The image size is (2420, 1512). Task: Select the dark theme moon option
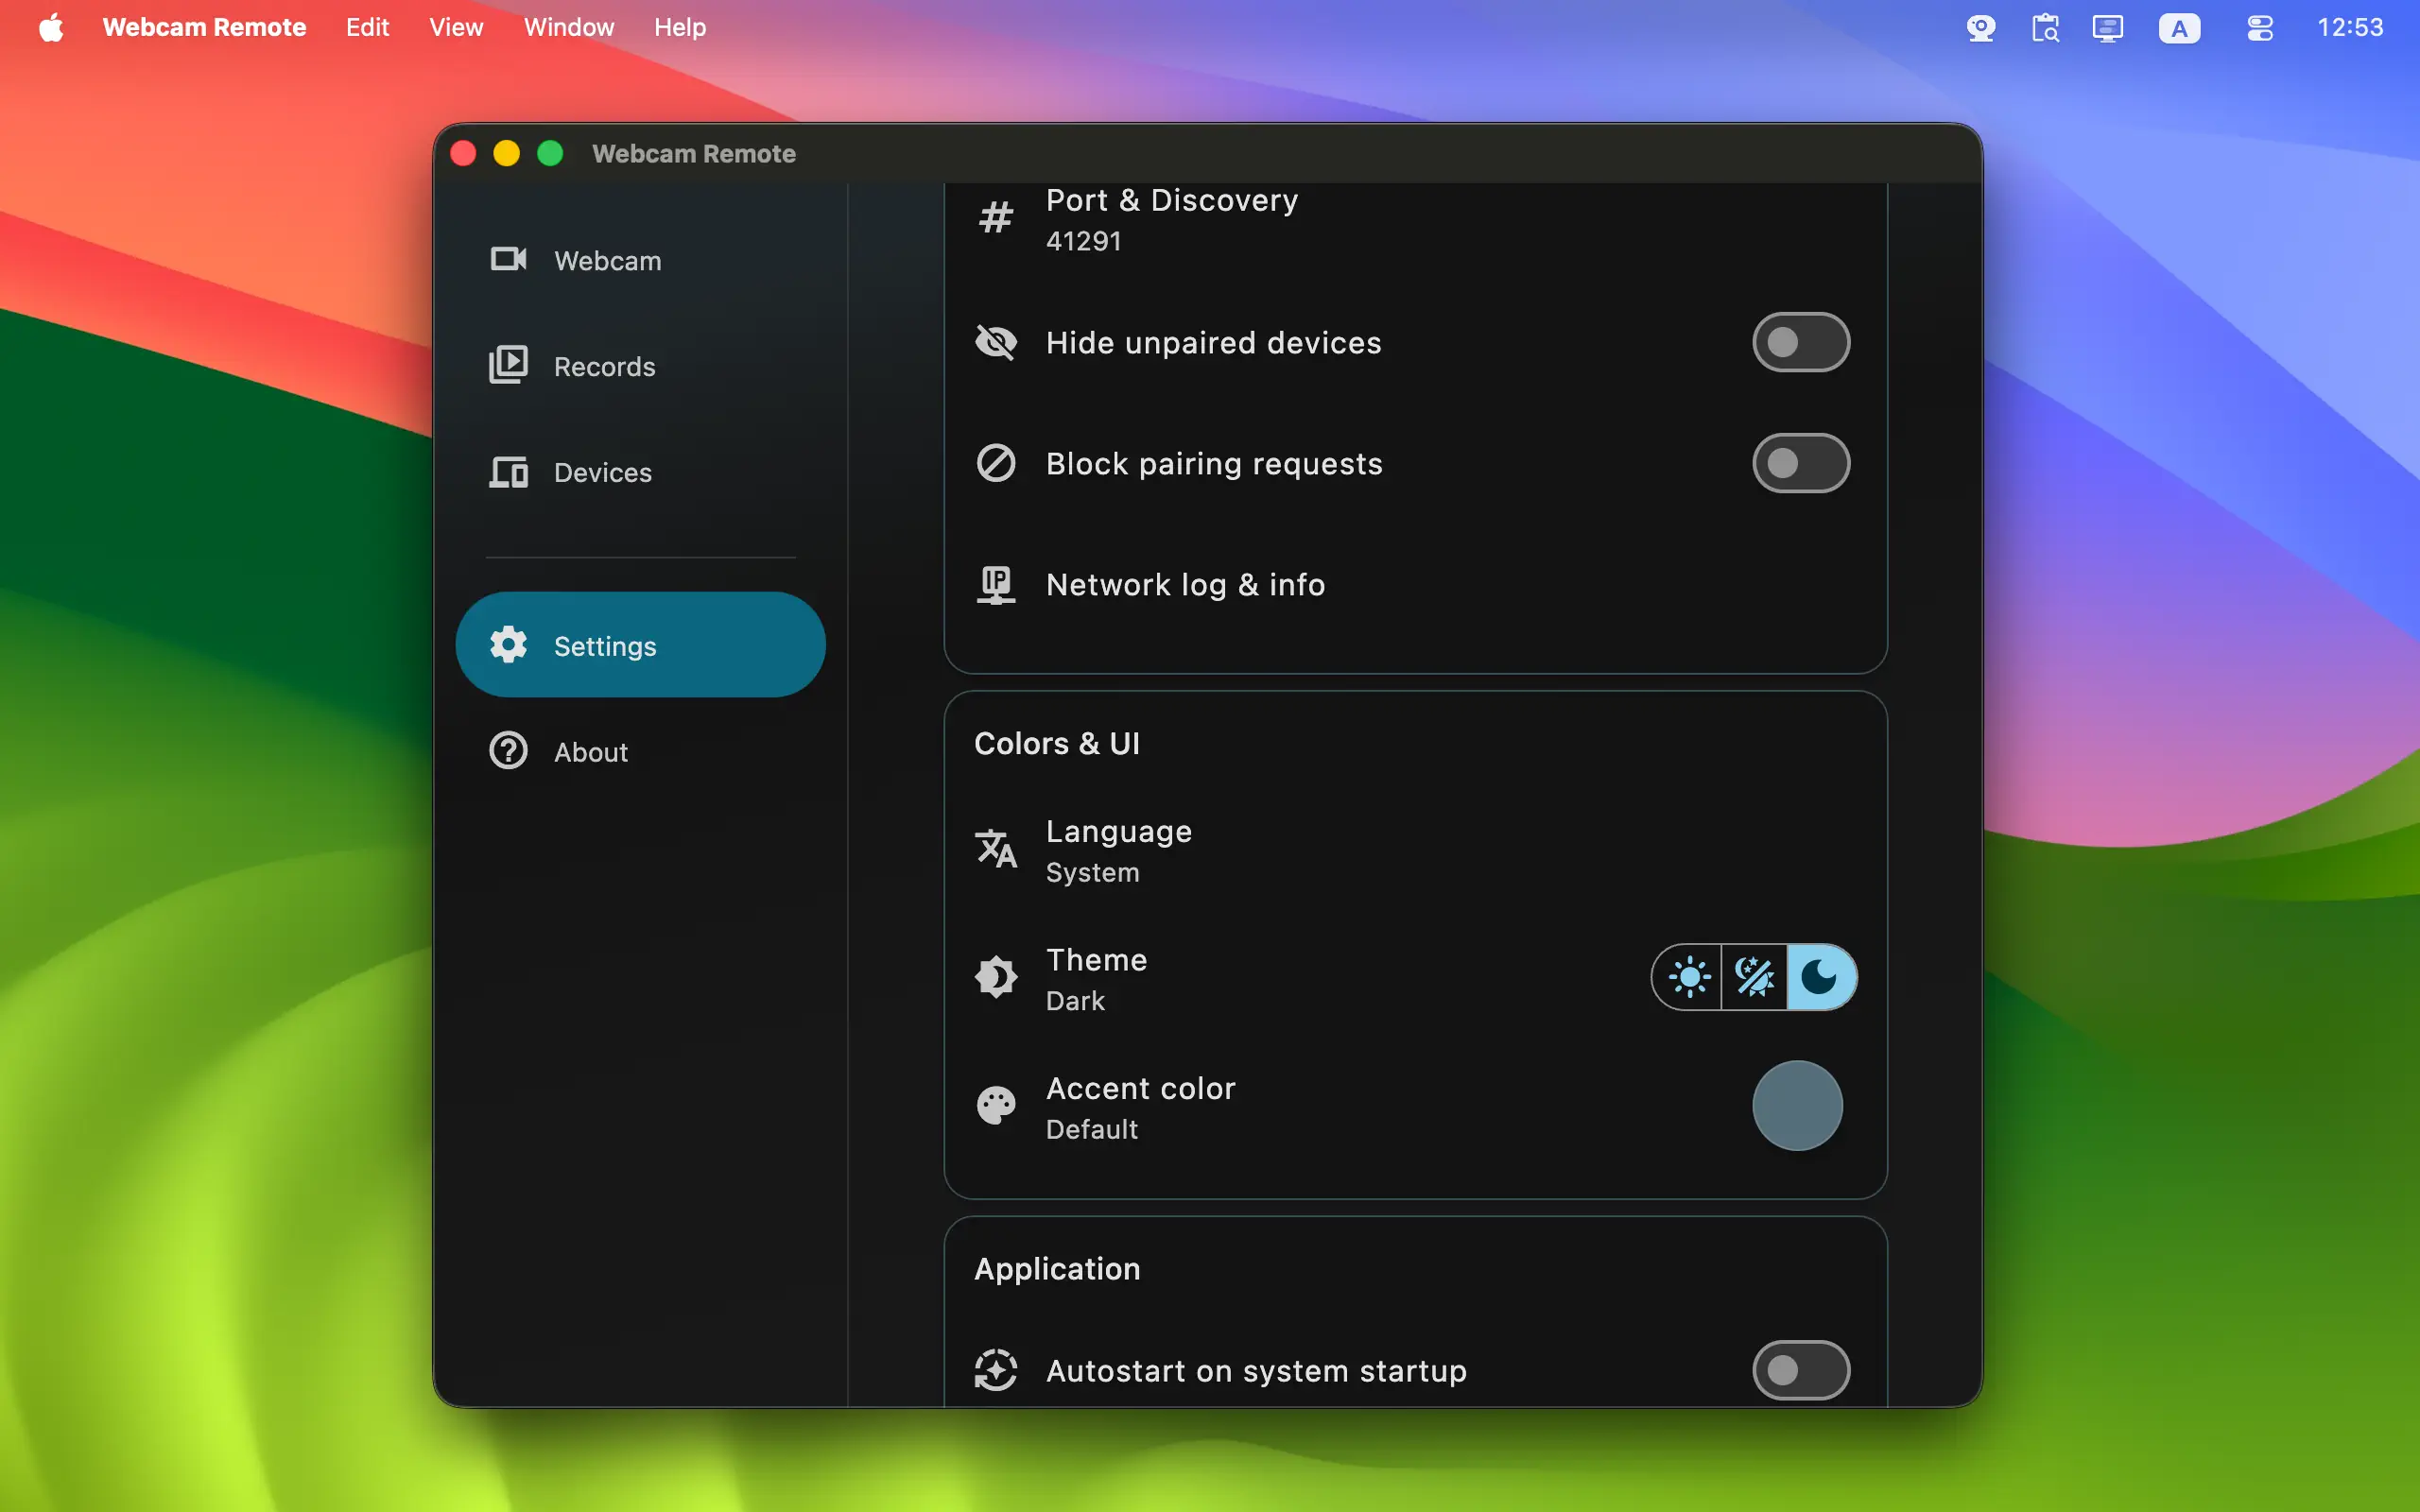(1821, 977)
